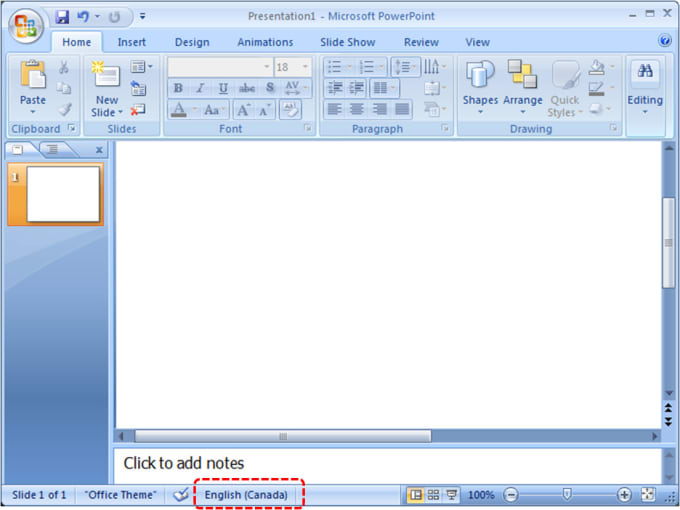Toggle Strikethrough formatting

coord(247,88)
